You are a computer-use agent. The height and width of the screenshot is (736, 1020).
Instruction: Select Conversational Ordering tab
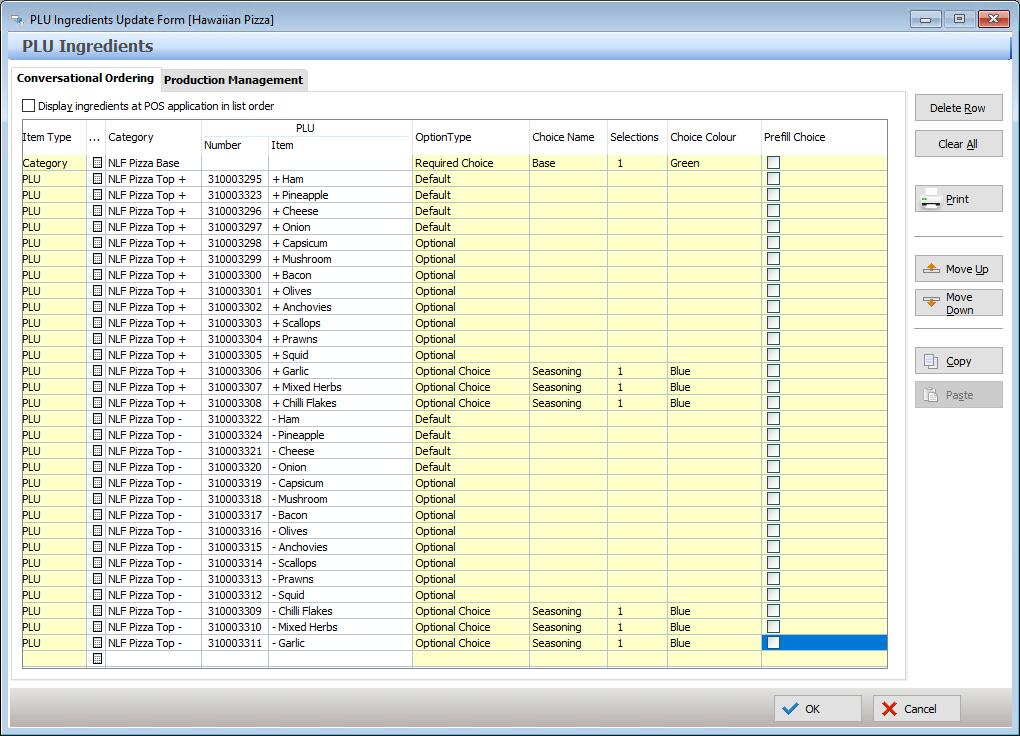(x=85, y=78)
